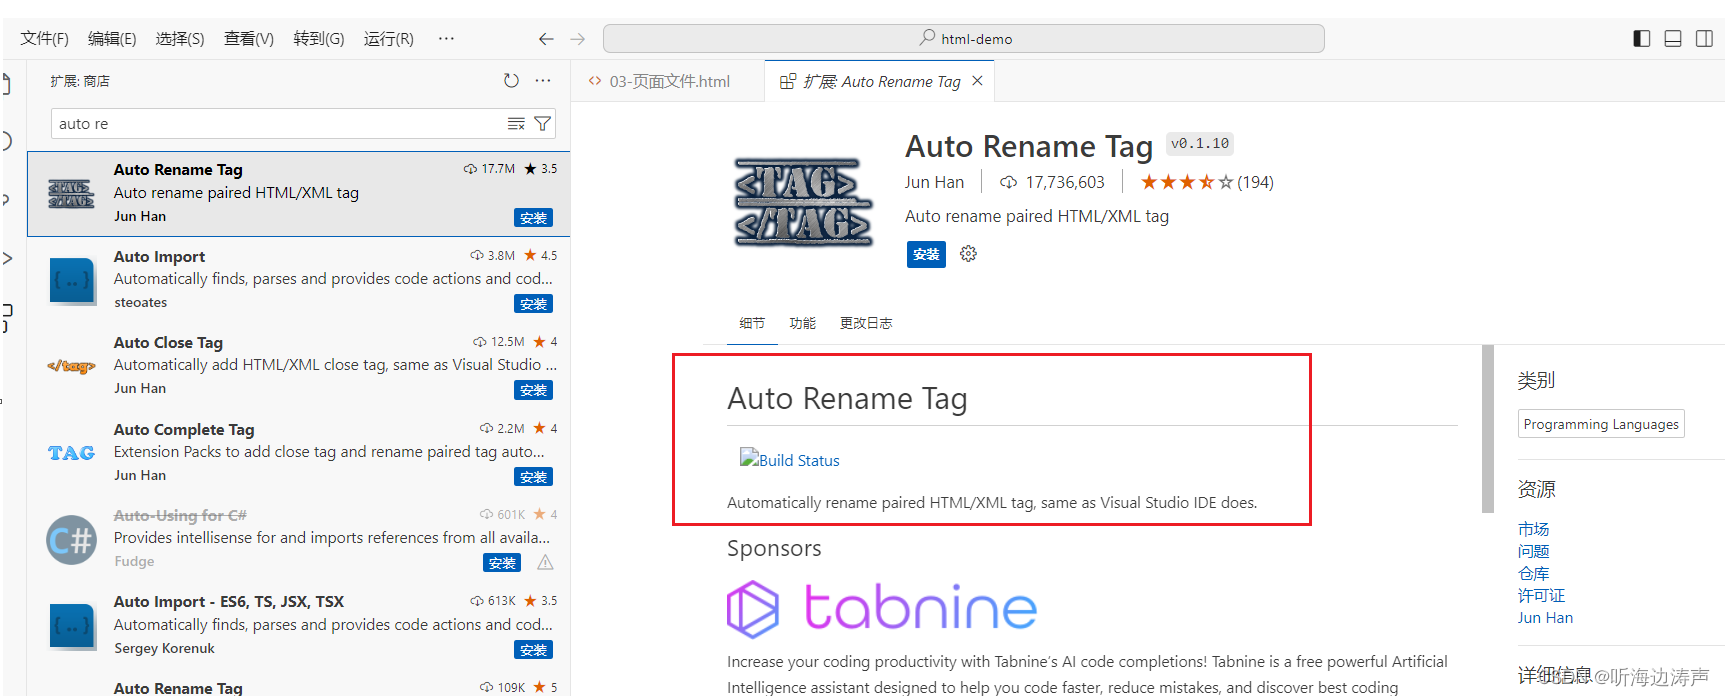The height and width of the screenshot is (696, 1725).
Task: Click publisher Jun Han in the extension header
Action: tap(934, 182)
